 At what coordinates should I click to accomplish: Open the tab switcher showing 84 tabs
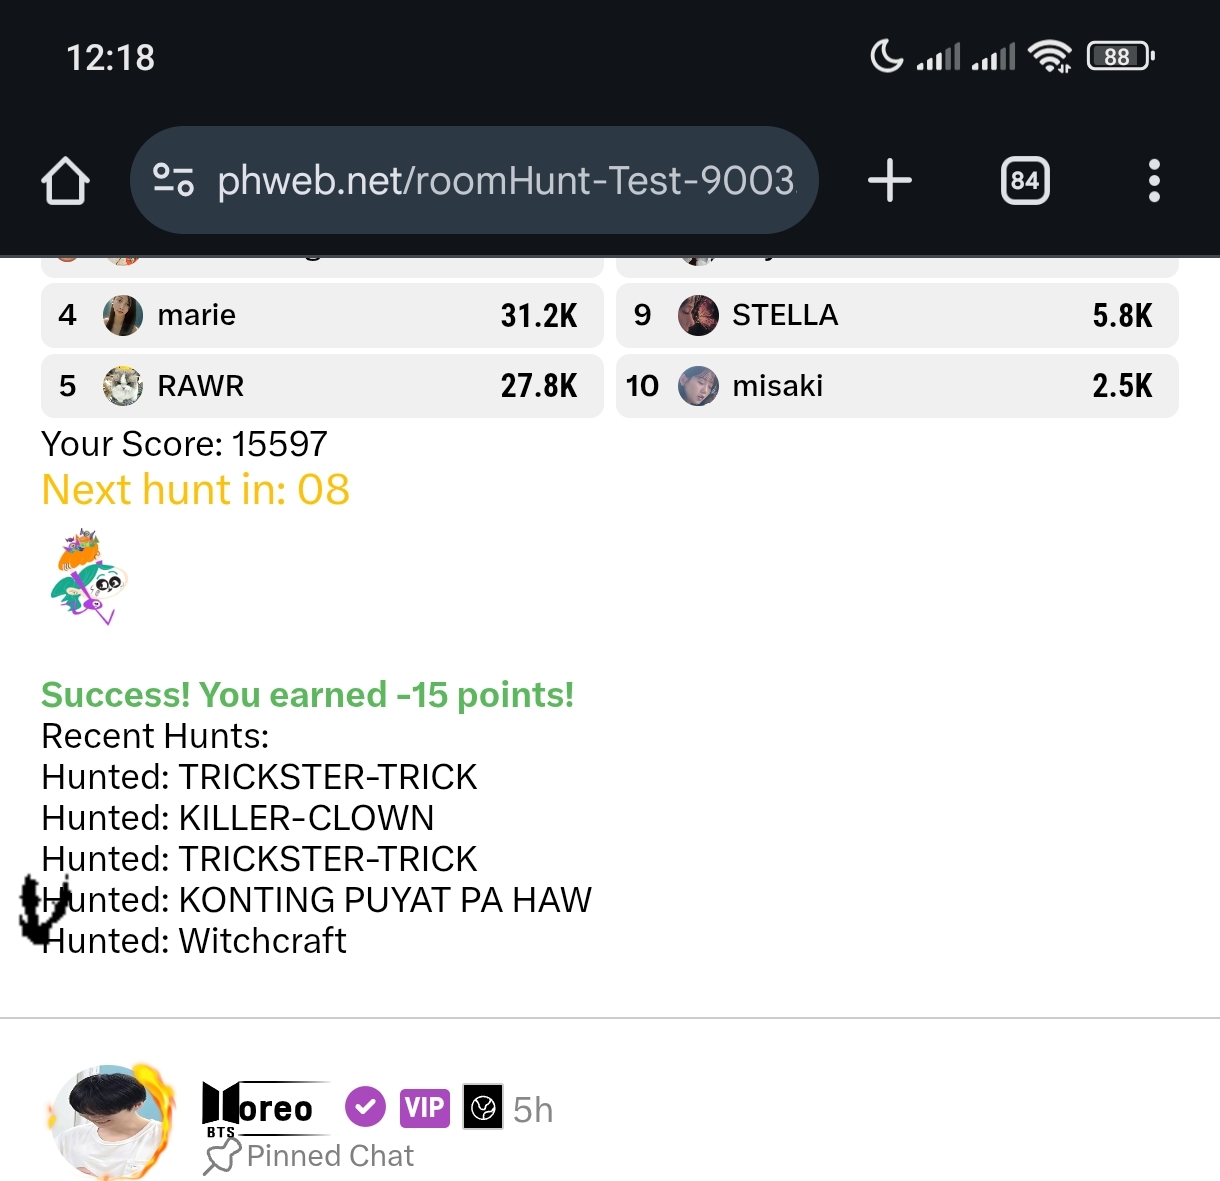point(1025,181)
